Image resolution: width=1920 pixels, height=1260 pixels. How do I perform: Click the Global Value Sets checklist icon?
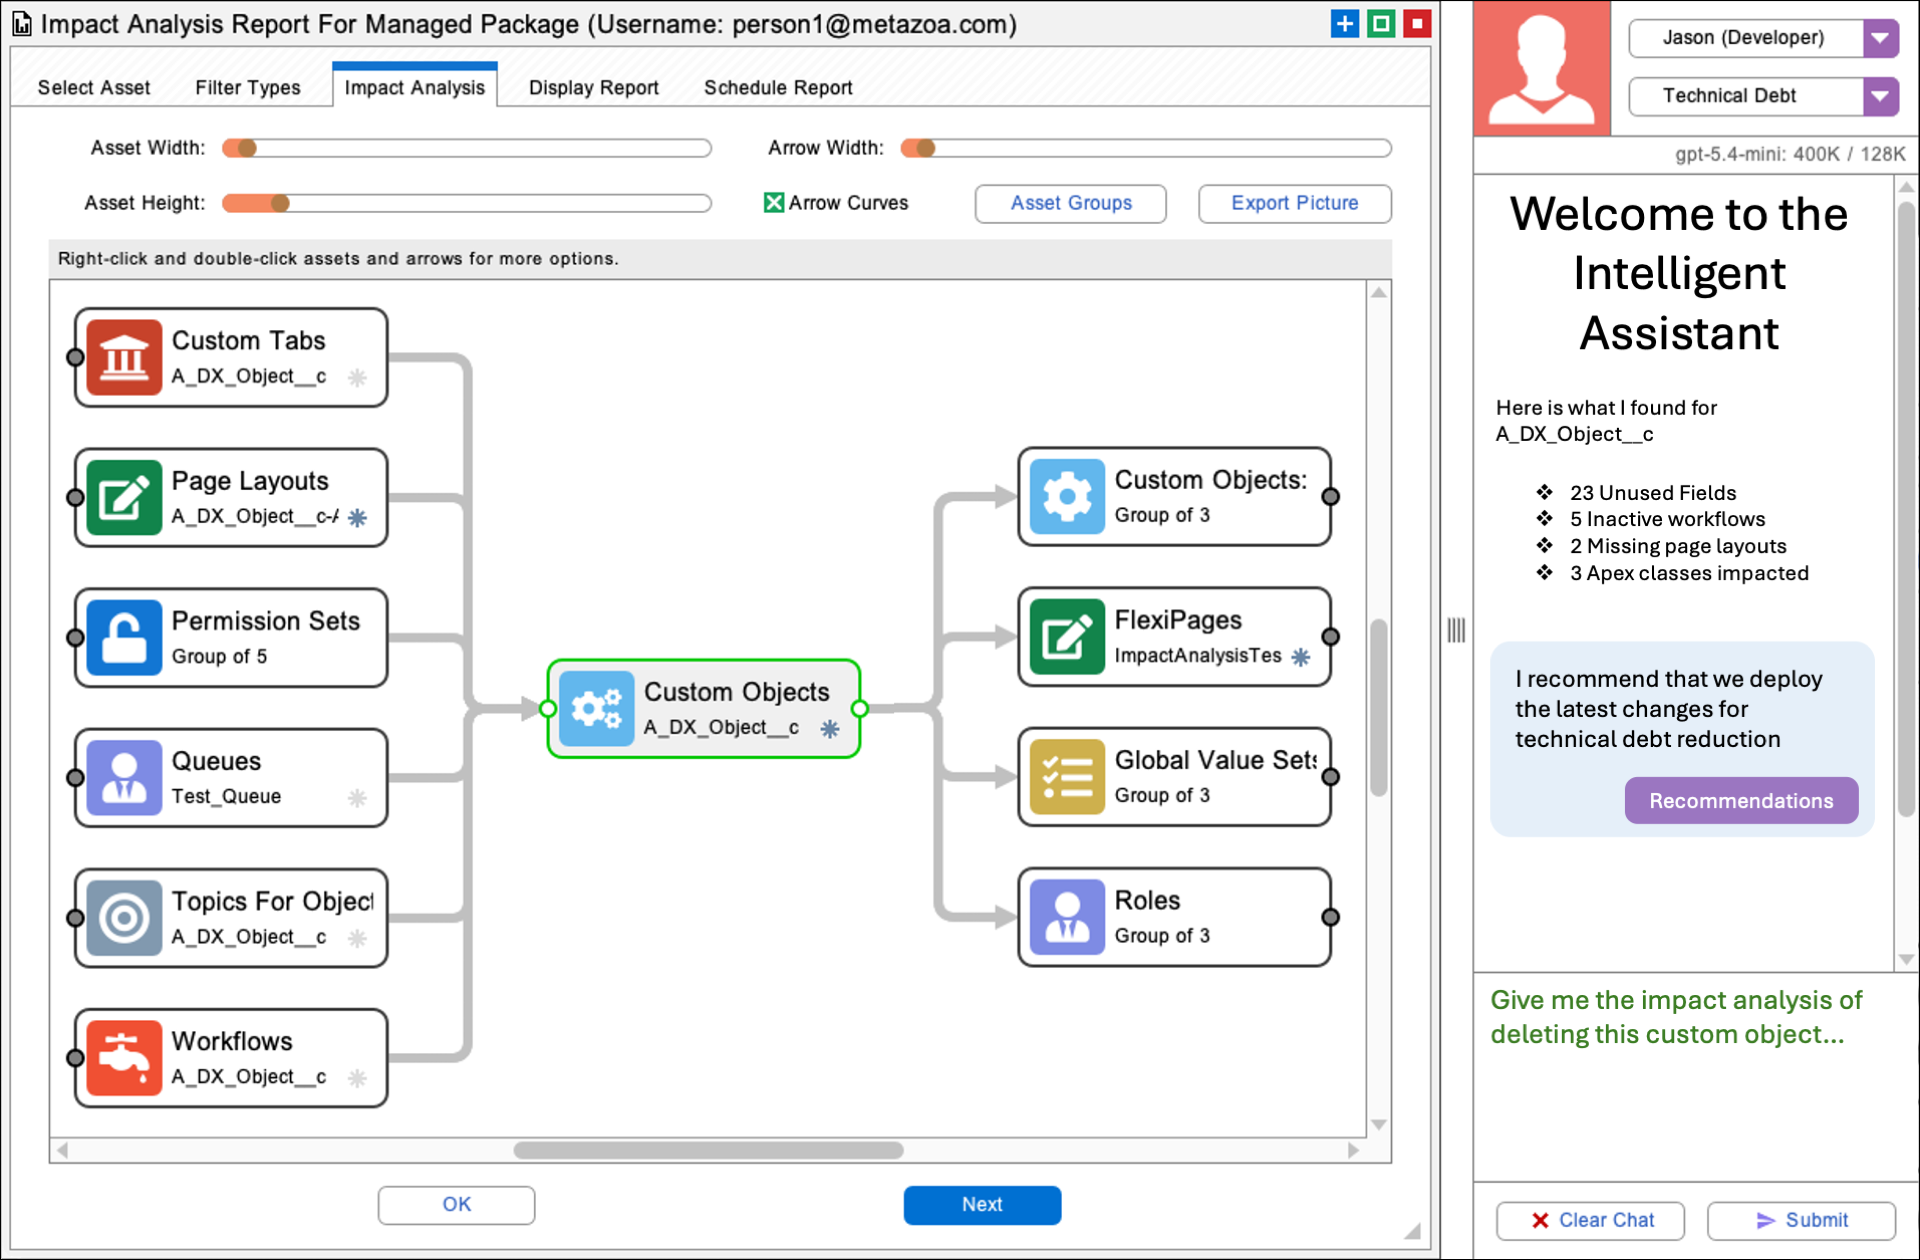[1067, 777]
